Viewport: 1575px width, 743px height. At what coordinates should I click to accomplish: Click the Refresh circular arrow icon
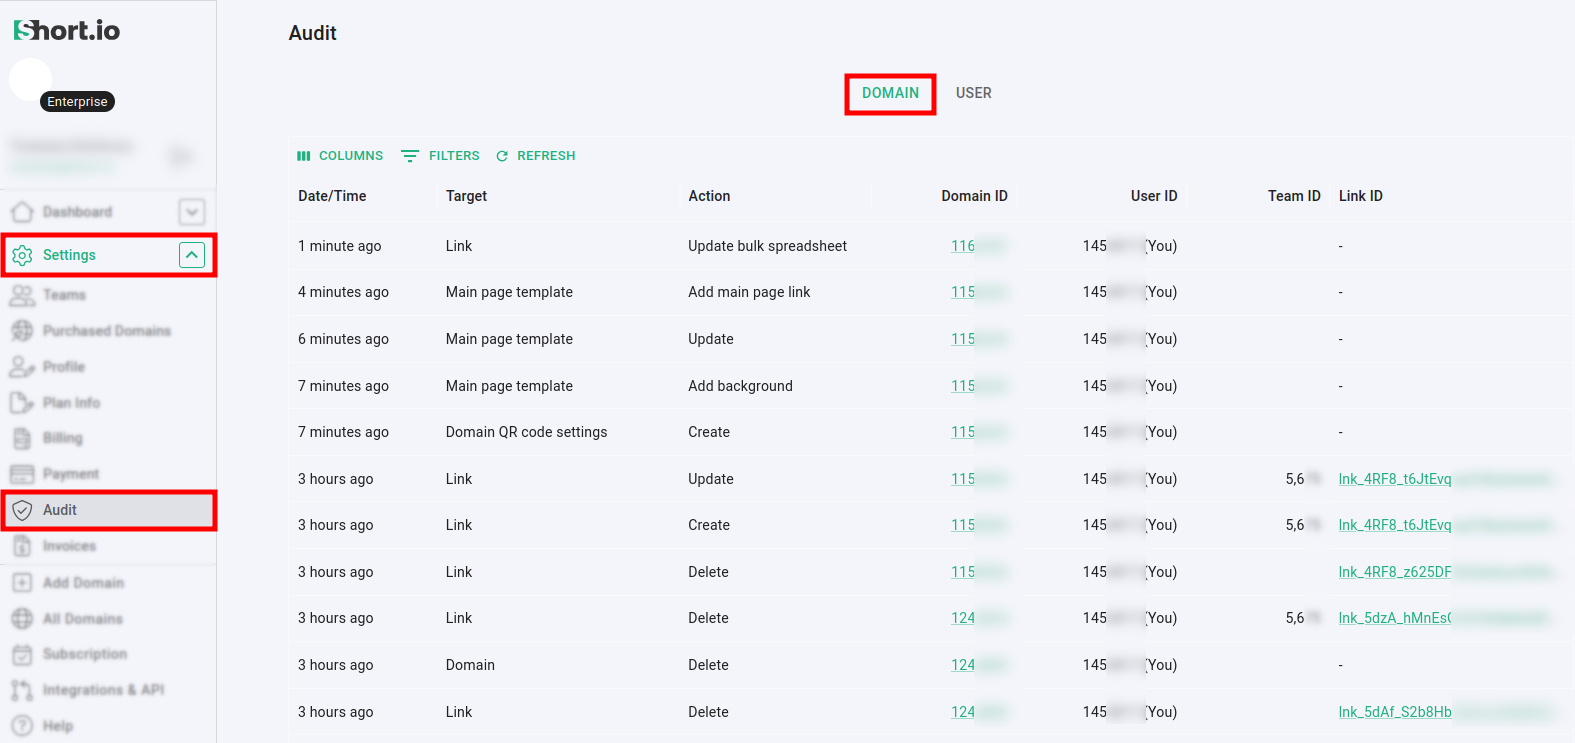502,156
